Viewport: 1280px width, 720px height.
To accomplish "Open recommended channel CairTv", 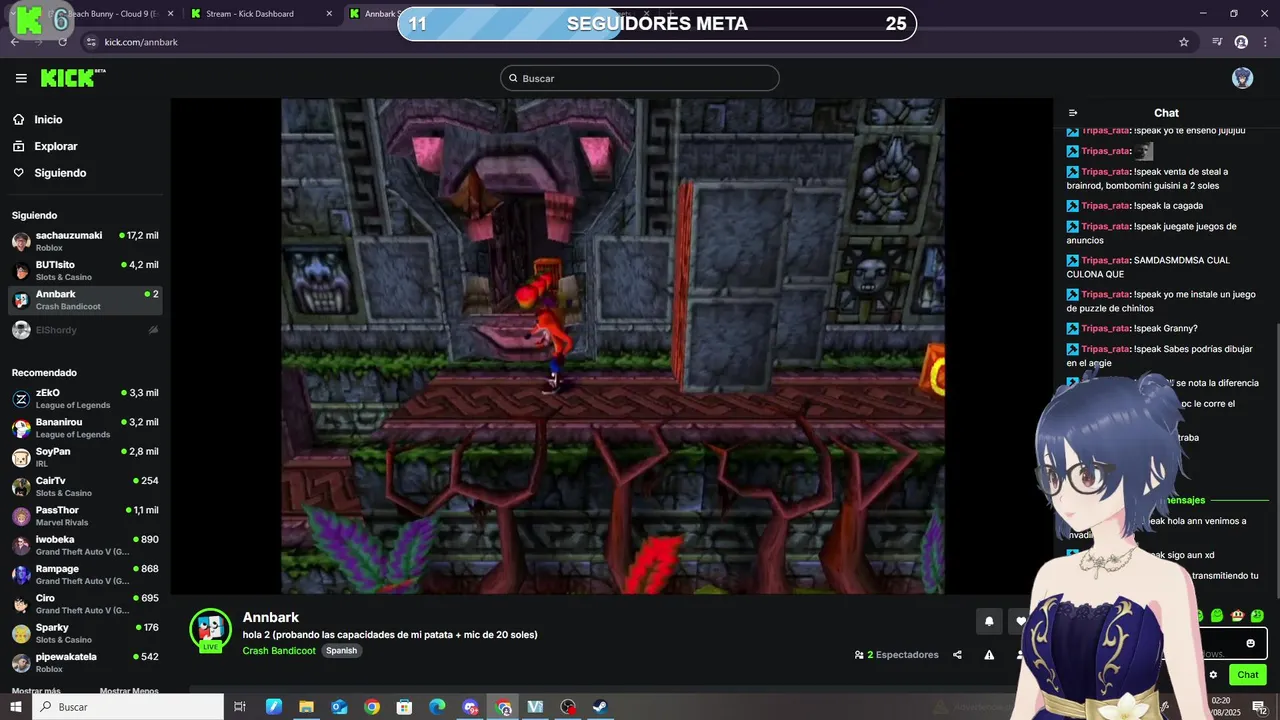I will tap(85, 486).
